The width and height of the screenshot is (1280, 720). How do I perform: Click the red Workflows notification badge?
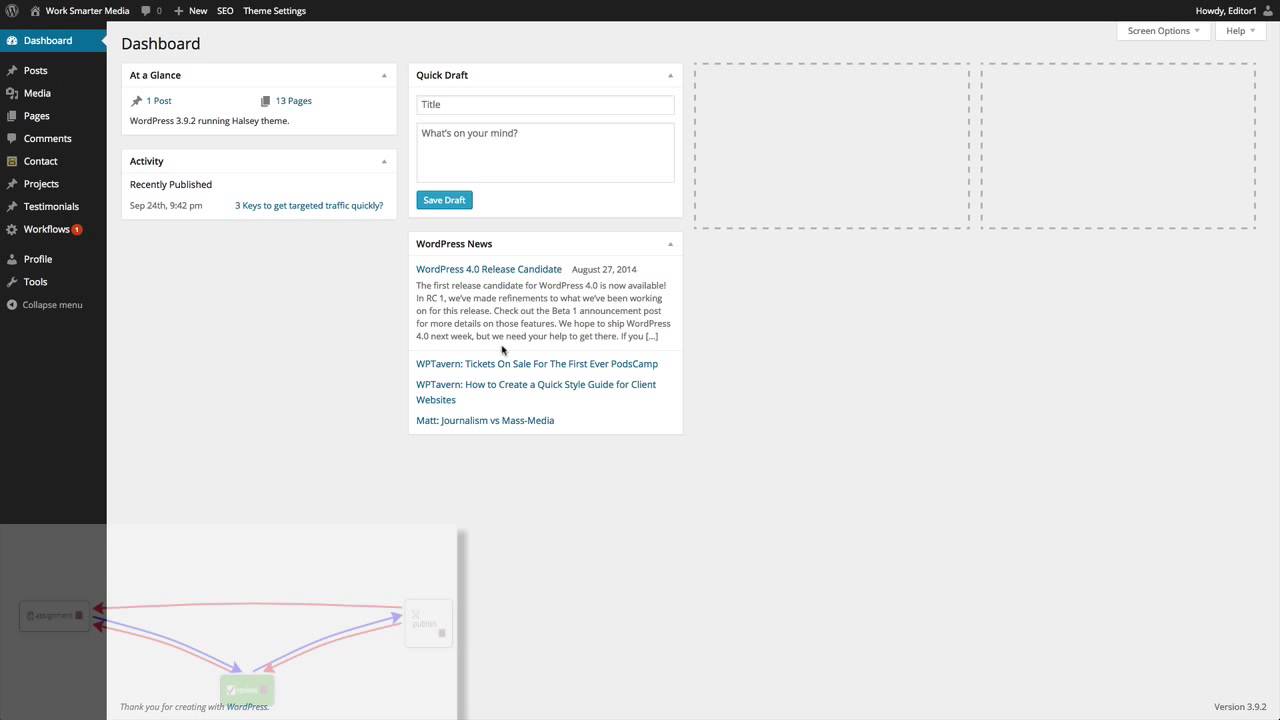pyautogui.click(x=77, y=230)
